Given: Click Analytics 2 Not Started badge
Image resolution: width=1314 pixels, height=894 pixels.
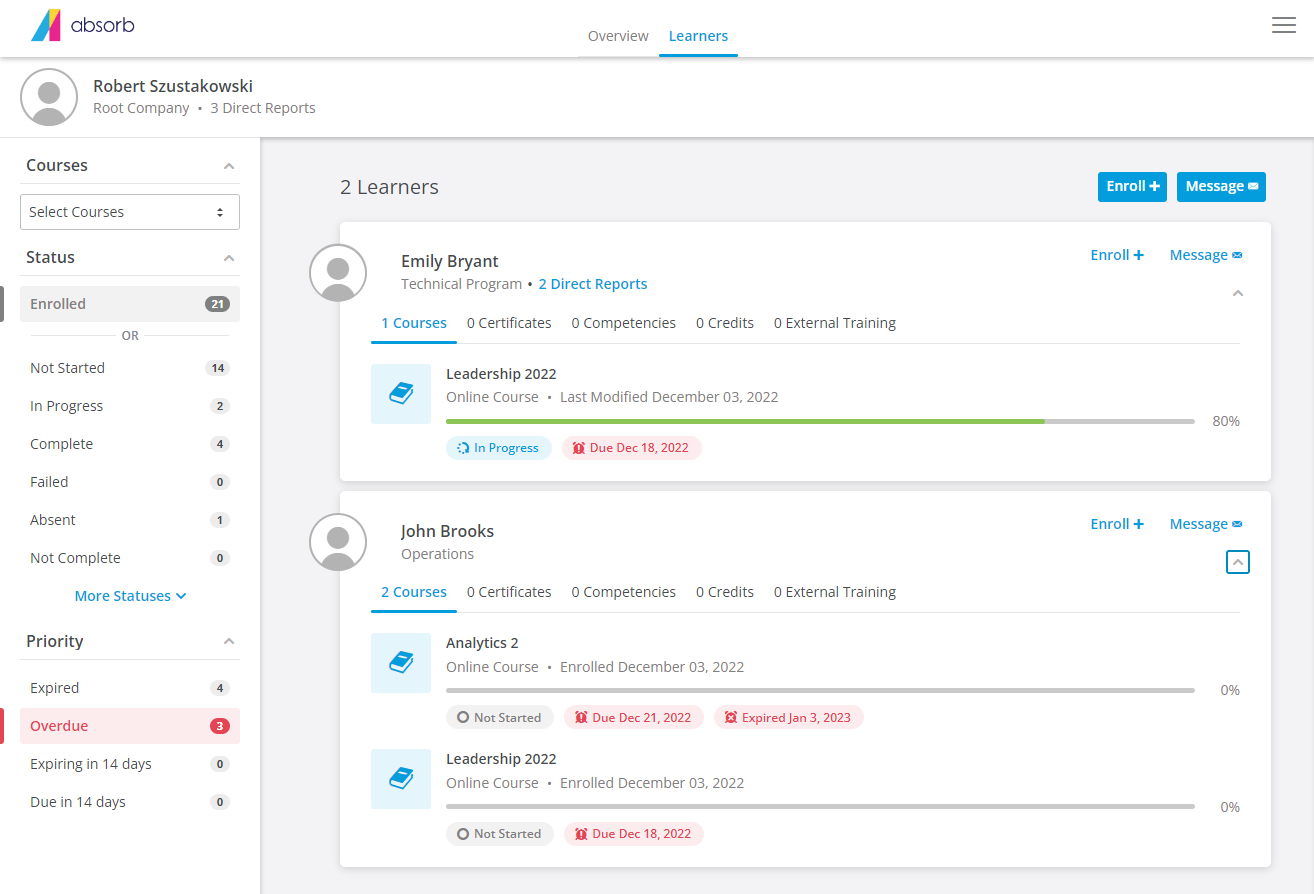Looking at the screenshot, I should [500, 717].
